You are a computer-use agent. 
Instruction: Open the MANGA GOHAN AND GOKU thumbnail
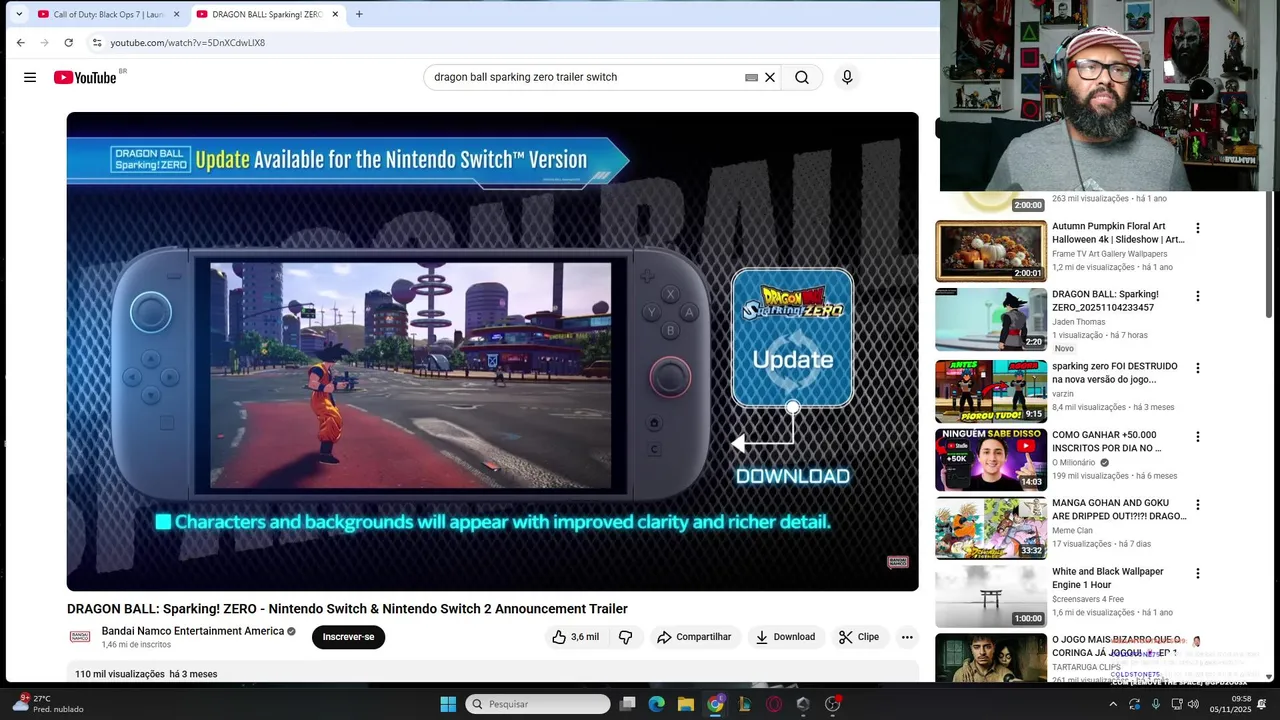point(991,528)
